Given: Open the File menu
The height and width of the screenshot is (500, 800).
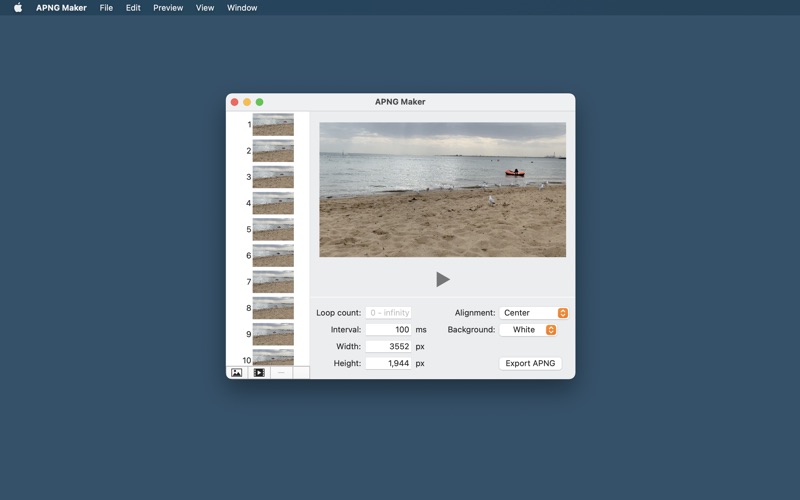Looking at the screenshot, I should (x=106, y=8).
